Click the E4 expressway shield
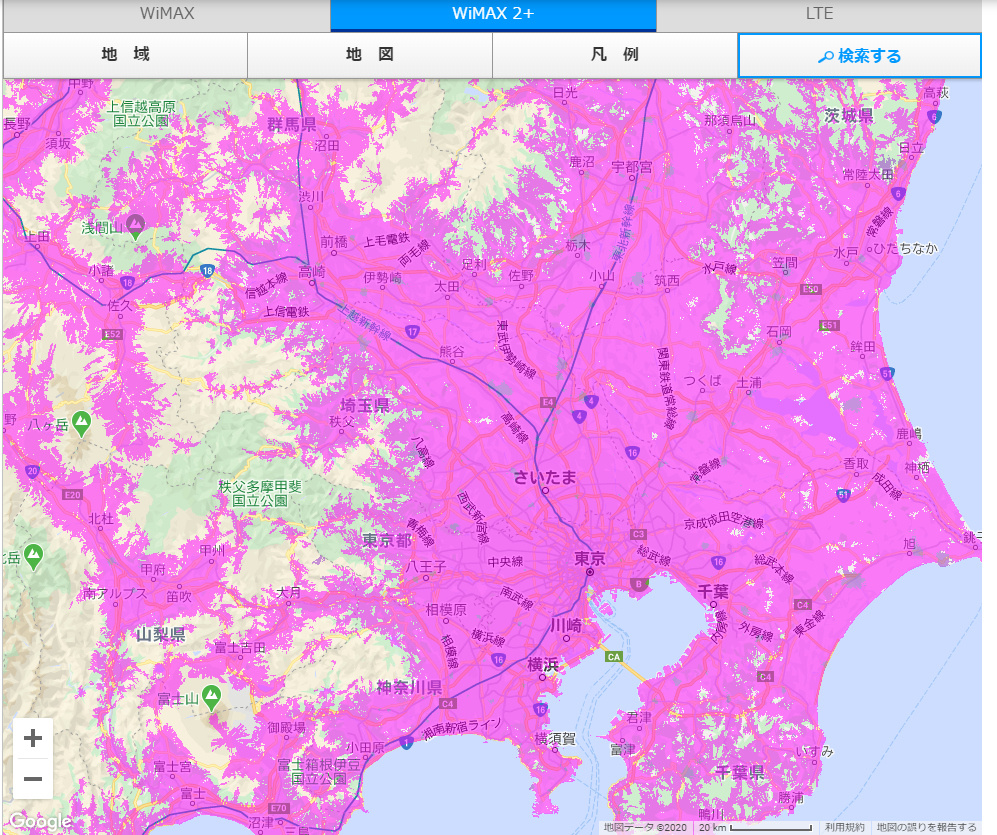The width and height of the screenshot is (997, 835). [x=547, y=402]
